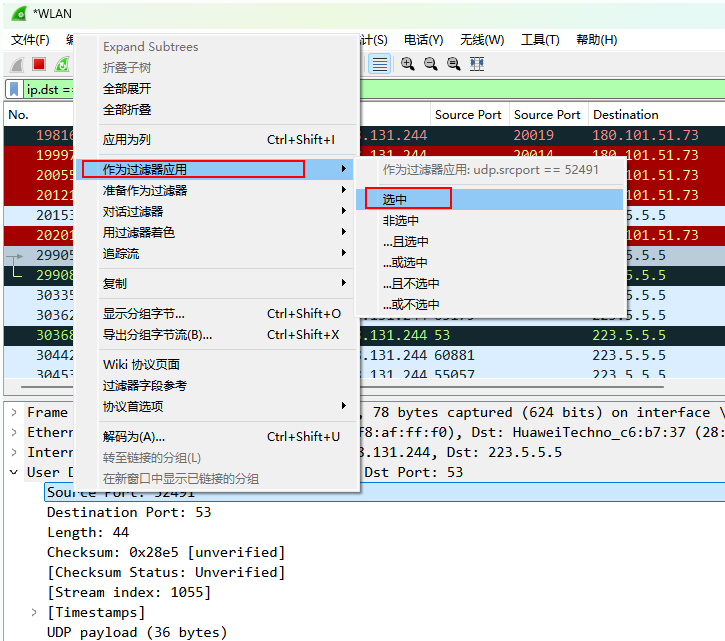Select 导出分组字节流(B)... entry
Image resolution: width=725 pixels, height=641 pixels.
(x=217, y=334)
